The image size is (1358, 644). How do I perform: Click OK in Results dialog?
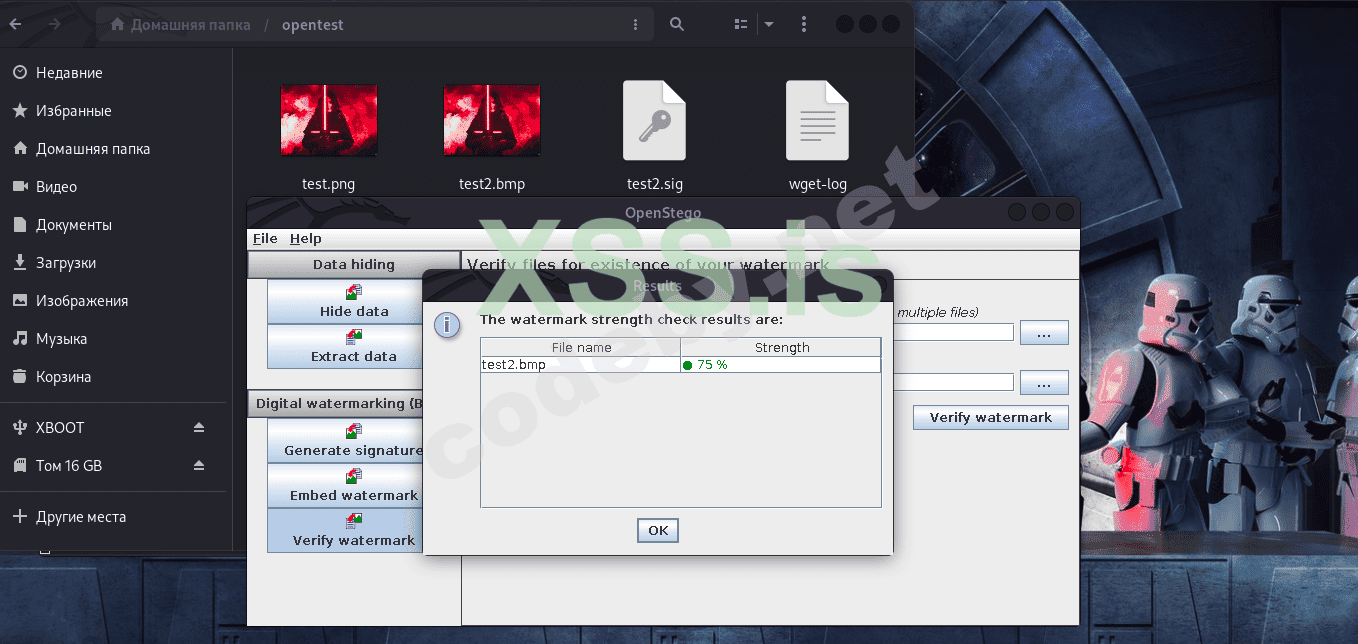[x=658, y=531]
